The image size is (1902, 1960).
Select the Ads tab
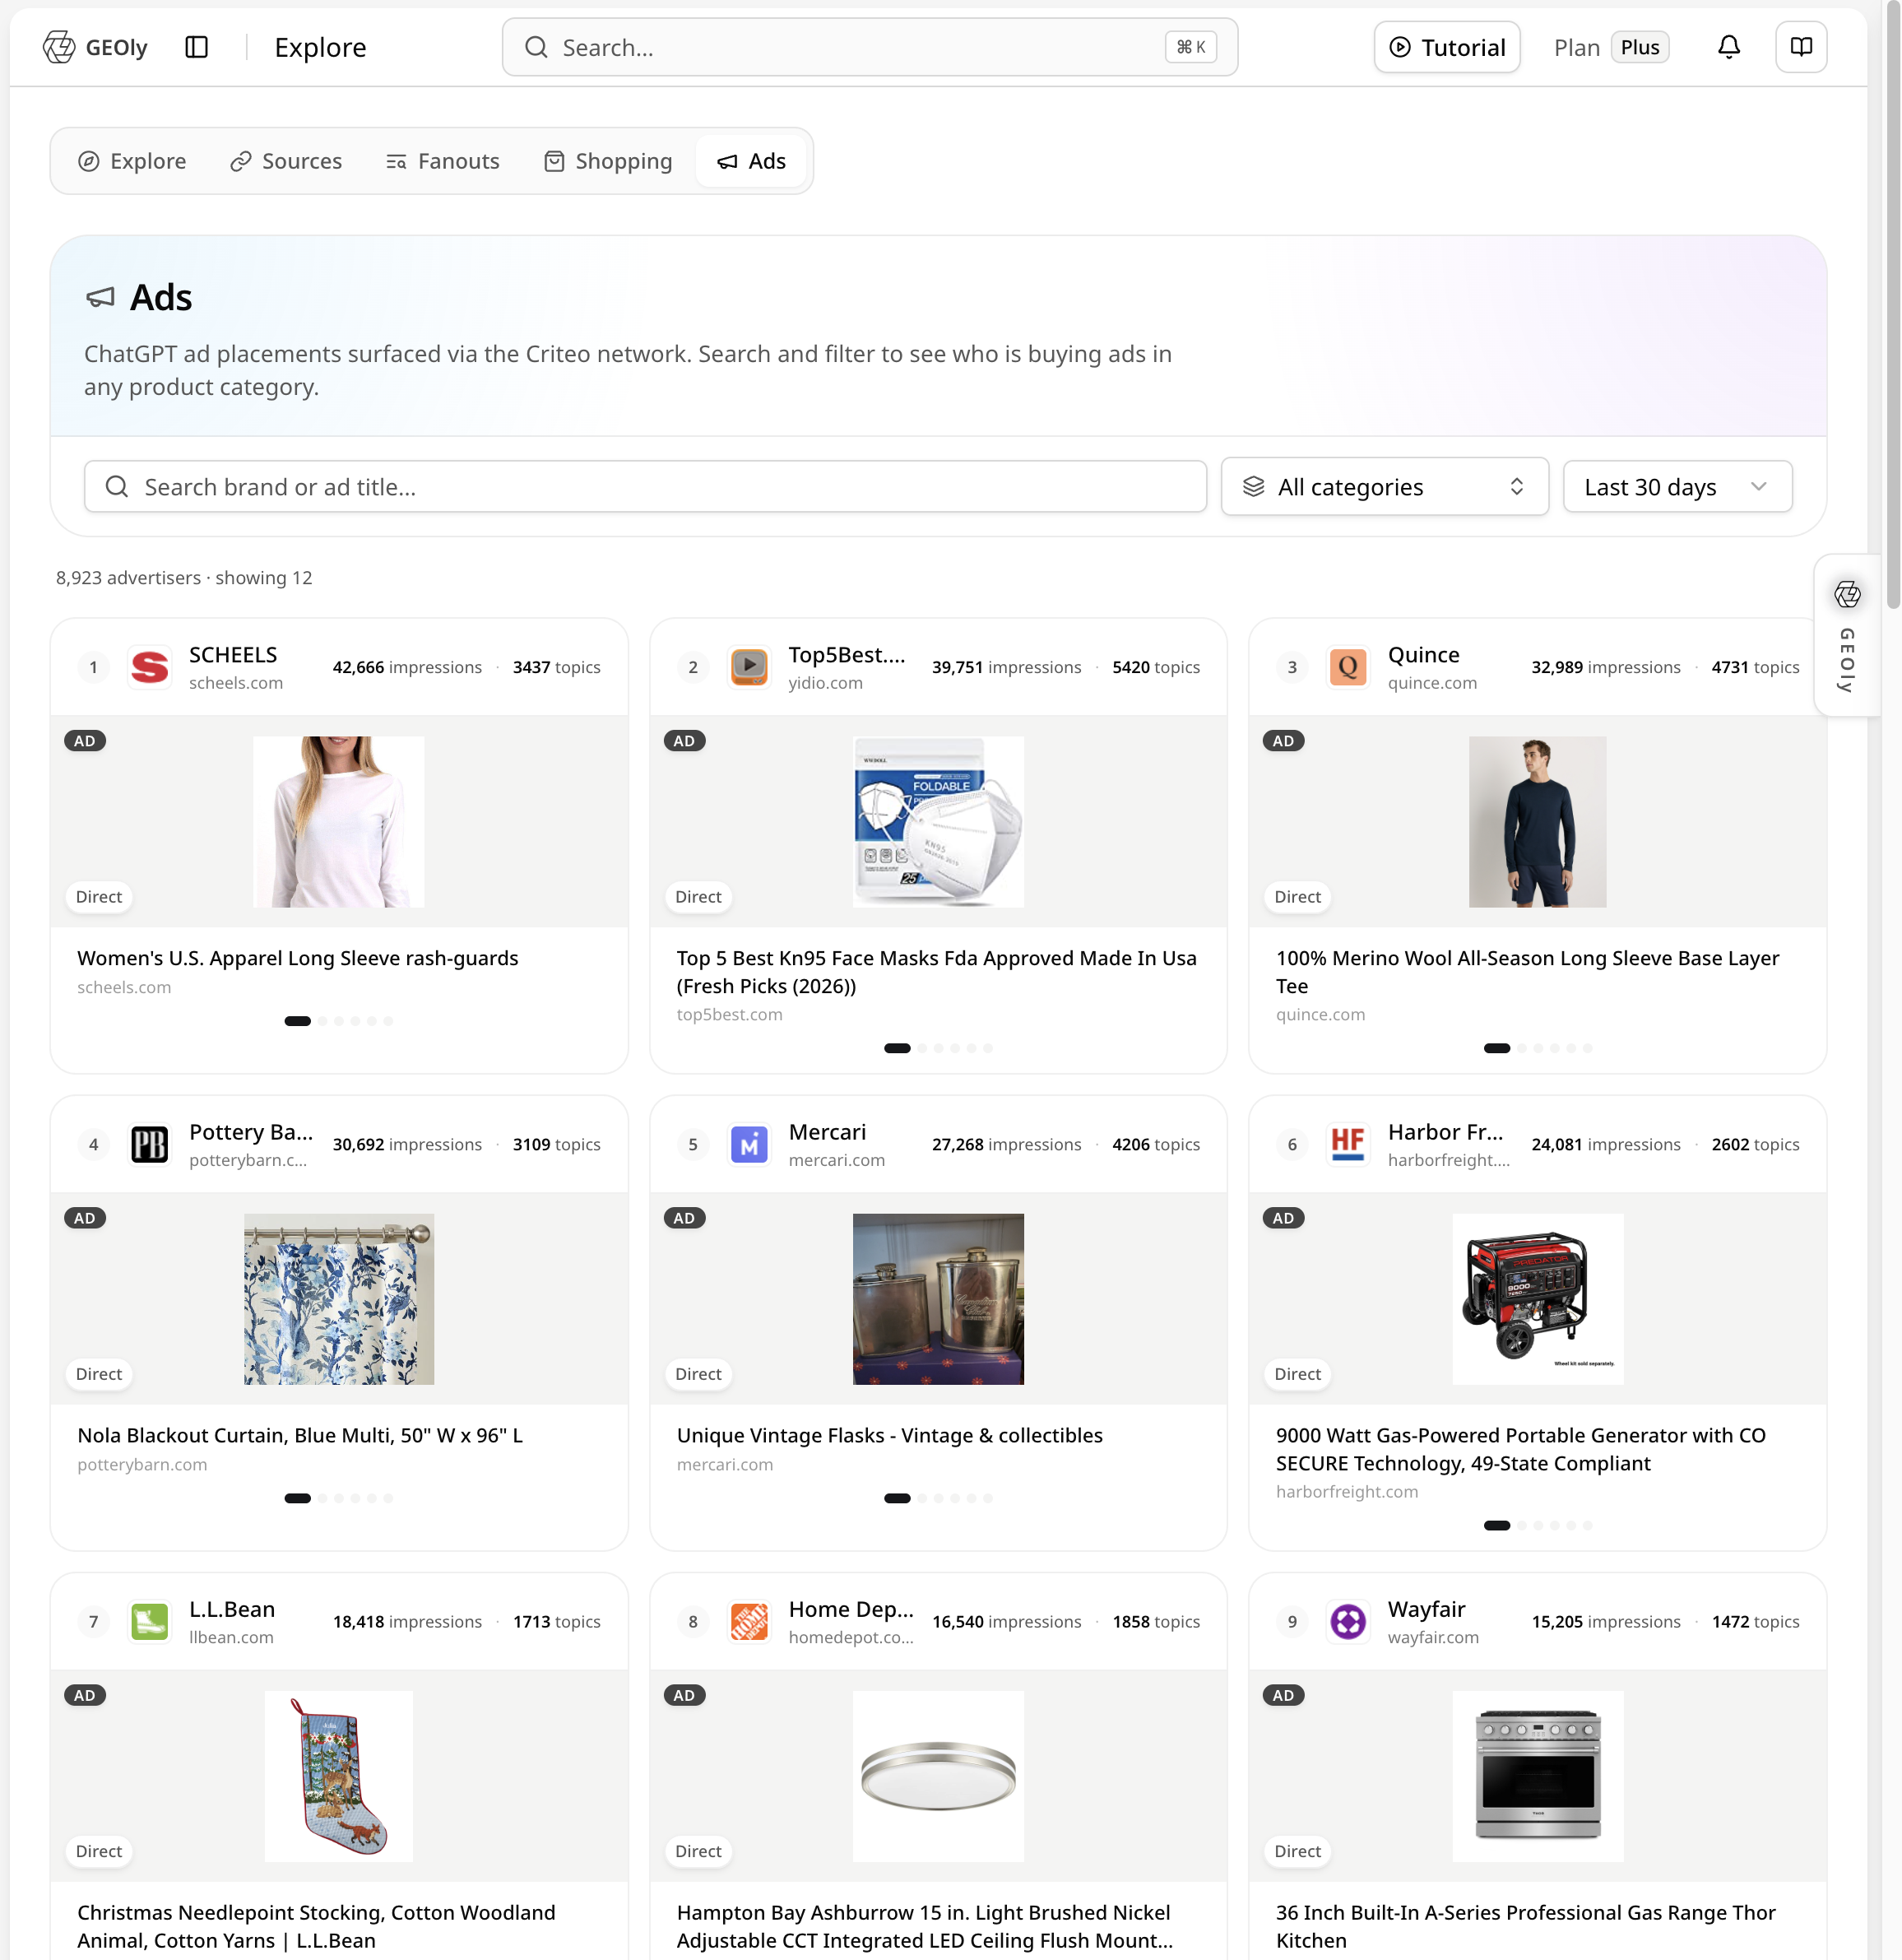(751, 161)
